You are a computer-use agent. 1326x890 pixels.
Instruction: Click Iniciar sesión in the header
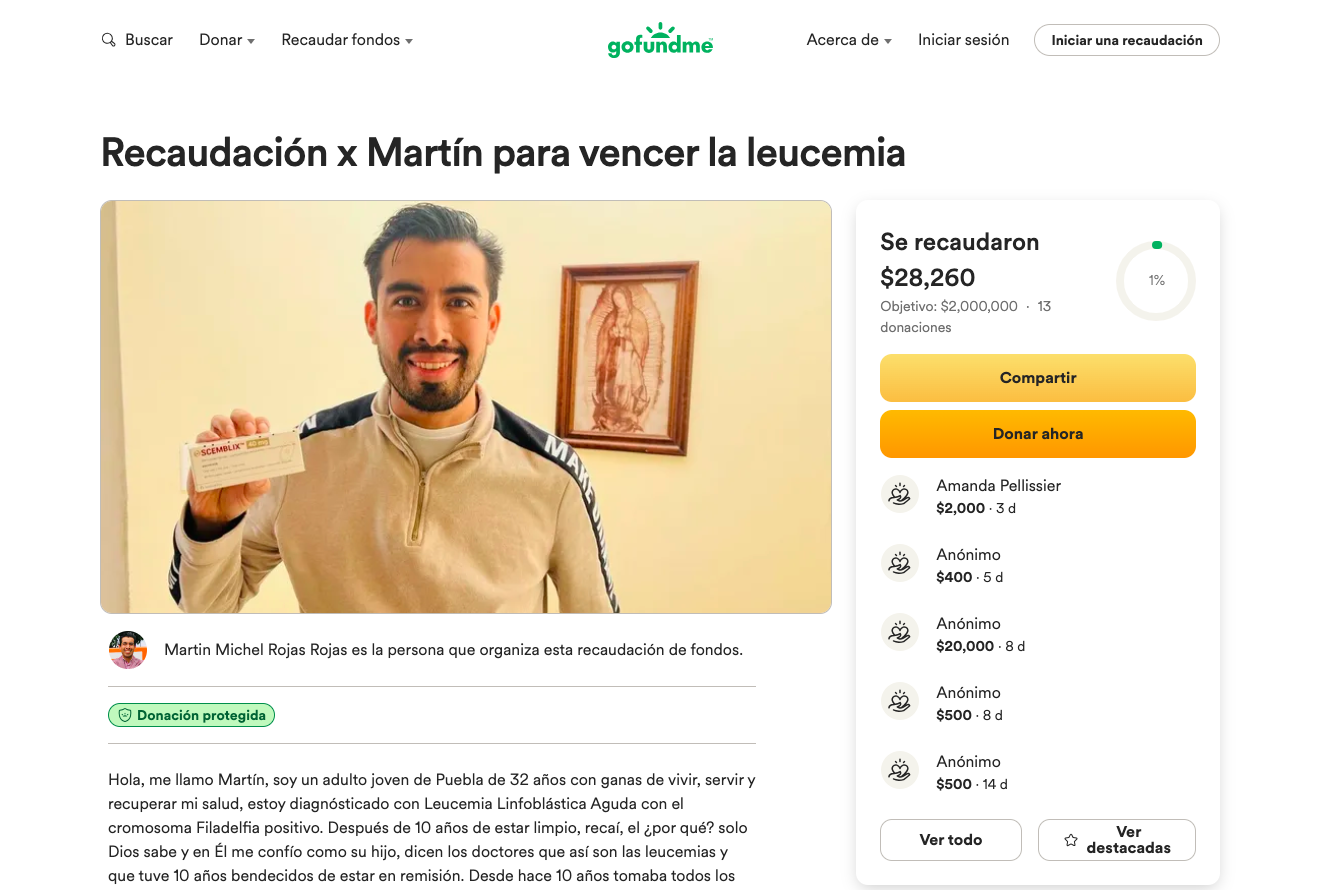(x=963, y=40)
